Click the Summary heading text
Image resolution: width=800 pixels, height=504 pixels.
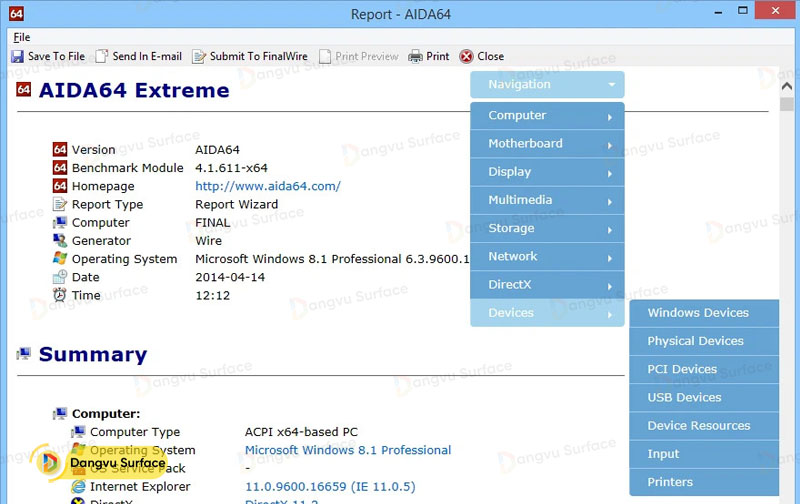click(x=93, y=354)
